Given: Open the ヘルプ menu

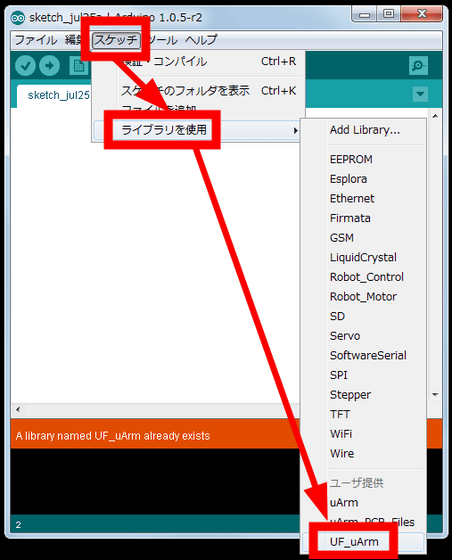Looking at the screenshot, I should tap(201, 40).
